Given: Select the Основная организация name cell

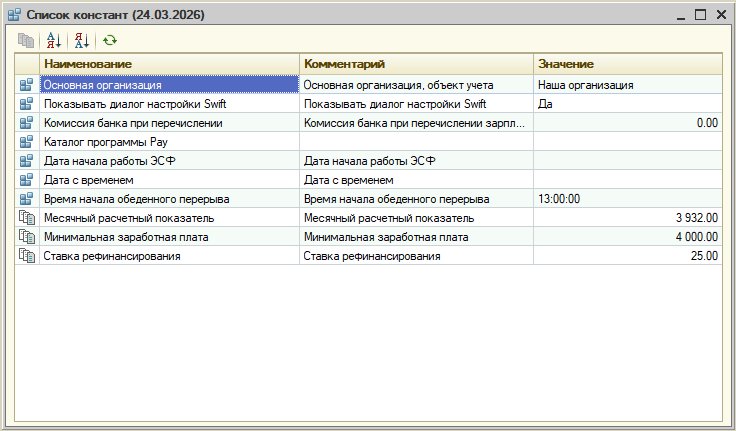Looking at the screenshot, I should (169, 85).
